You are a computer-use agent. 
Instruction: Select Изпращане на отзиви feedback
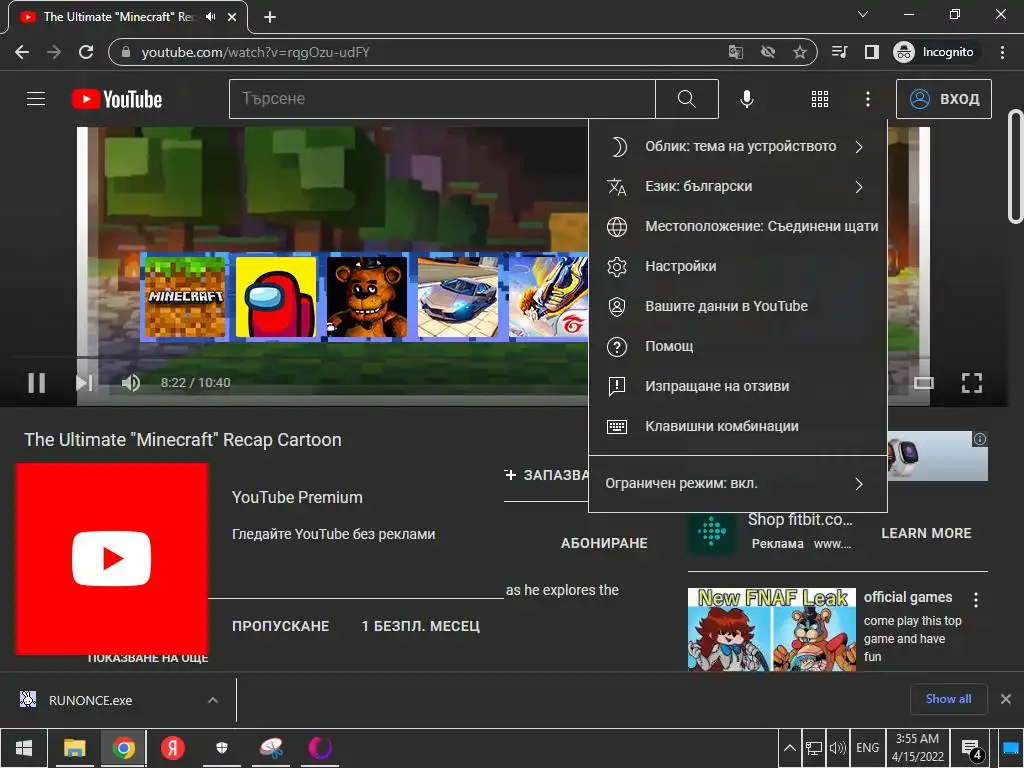(737, 387)
